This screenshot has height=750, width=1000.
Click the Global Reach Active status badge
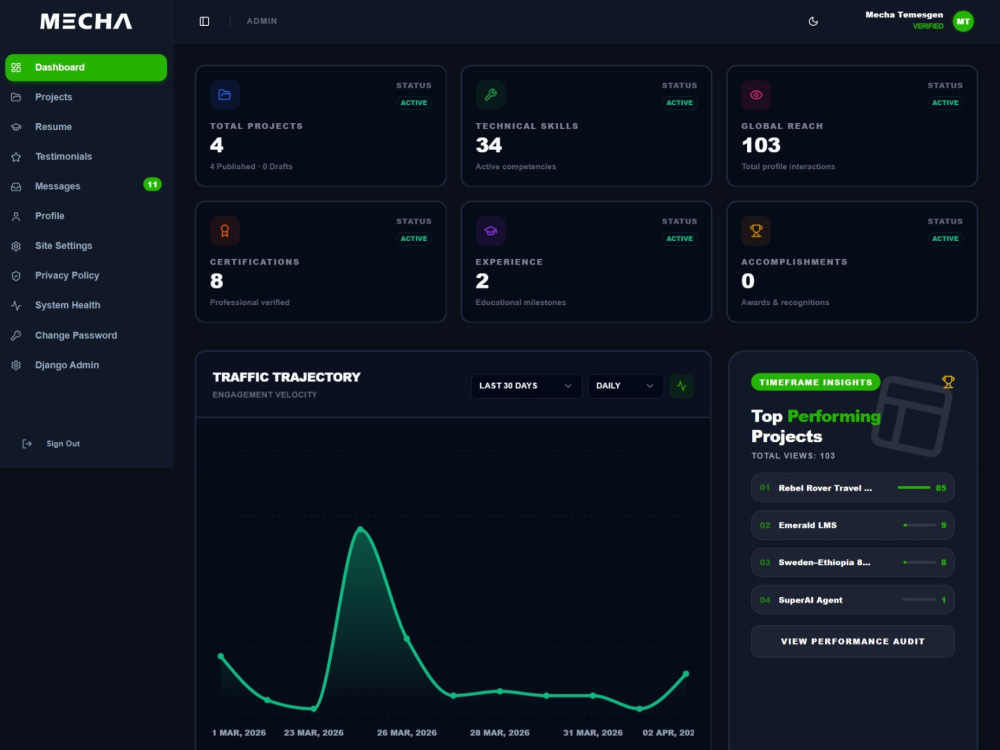click(x=945, y=103)
